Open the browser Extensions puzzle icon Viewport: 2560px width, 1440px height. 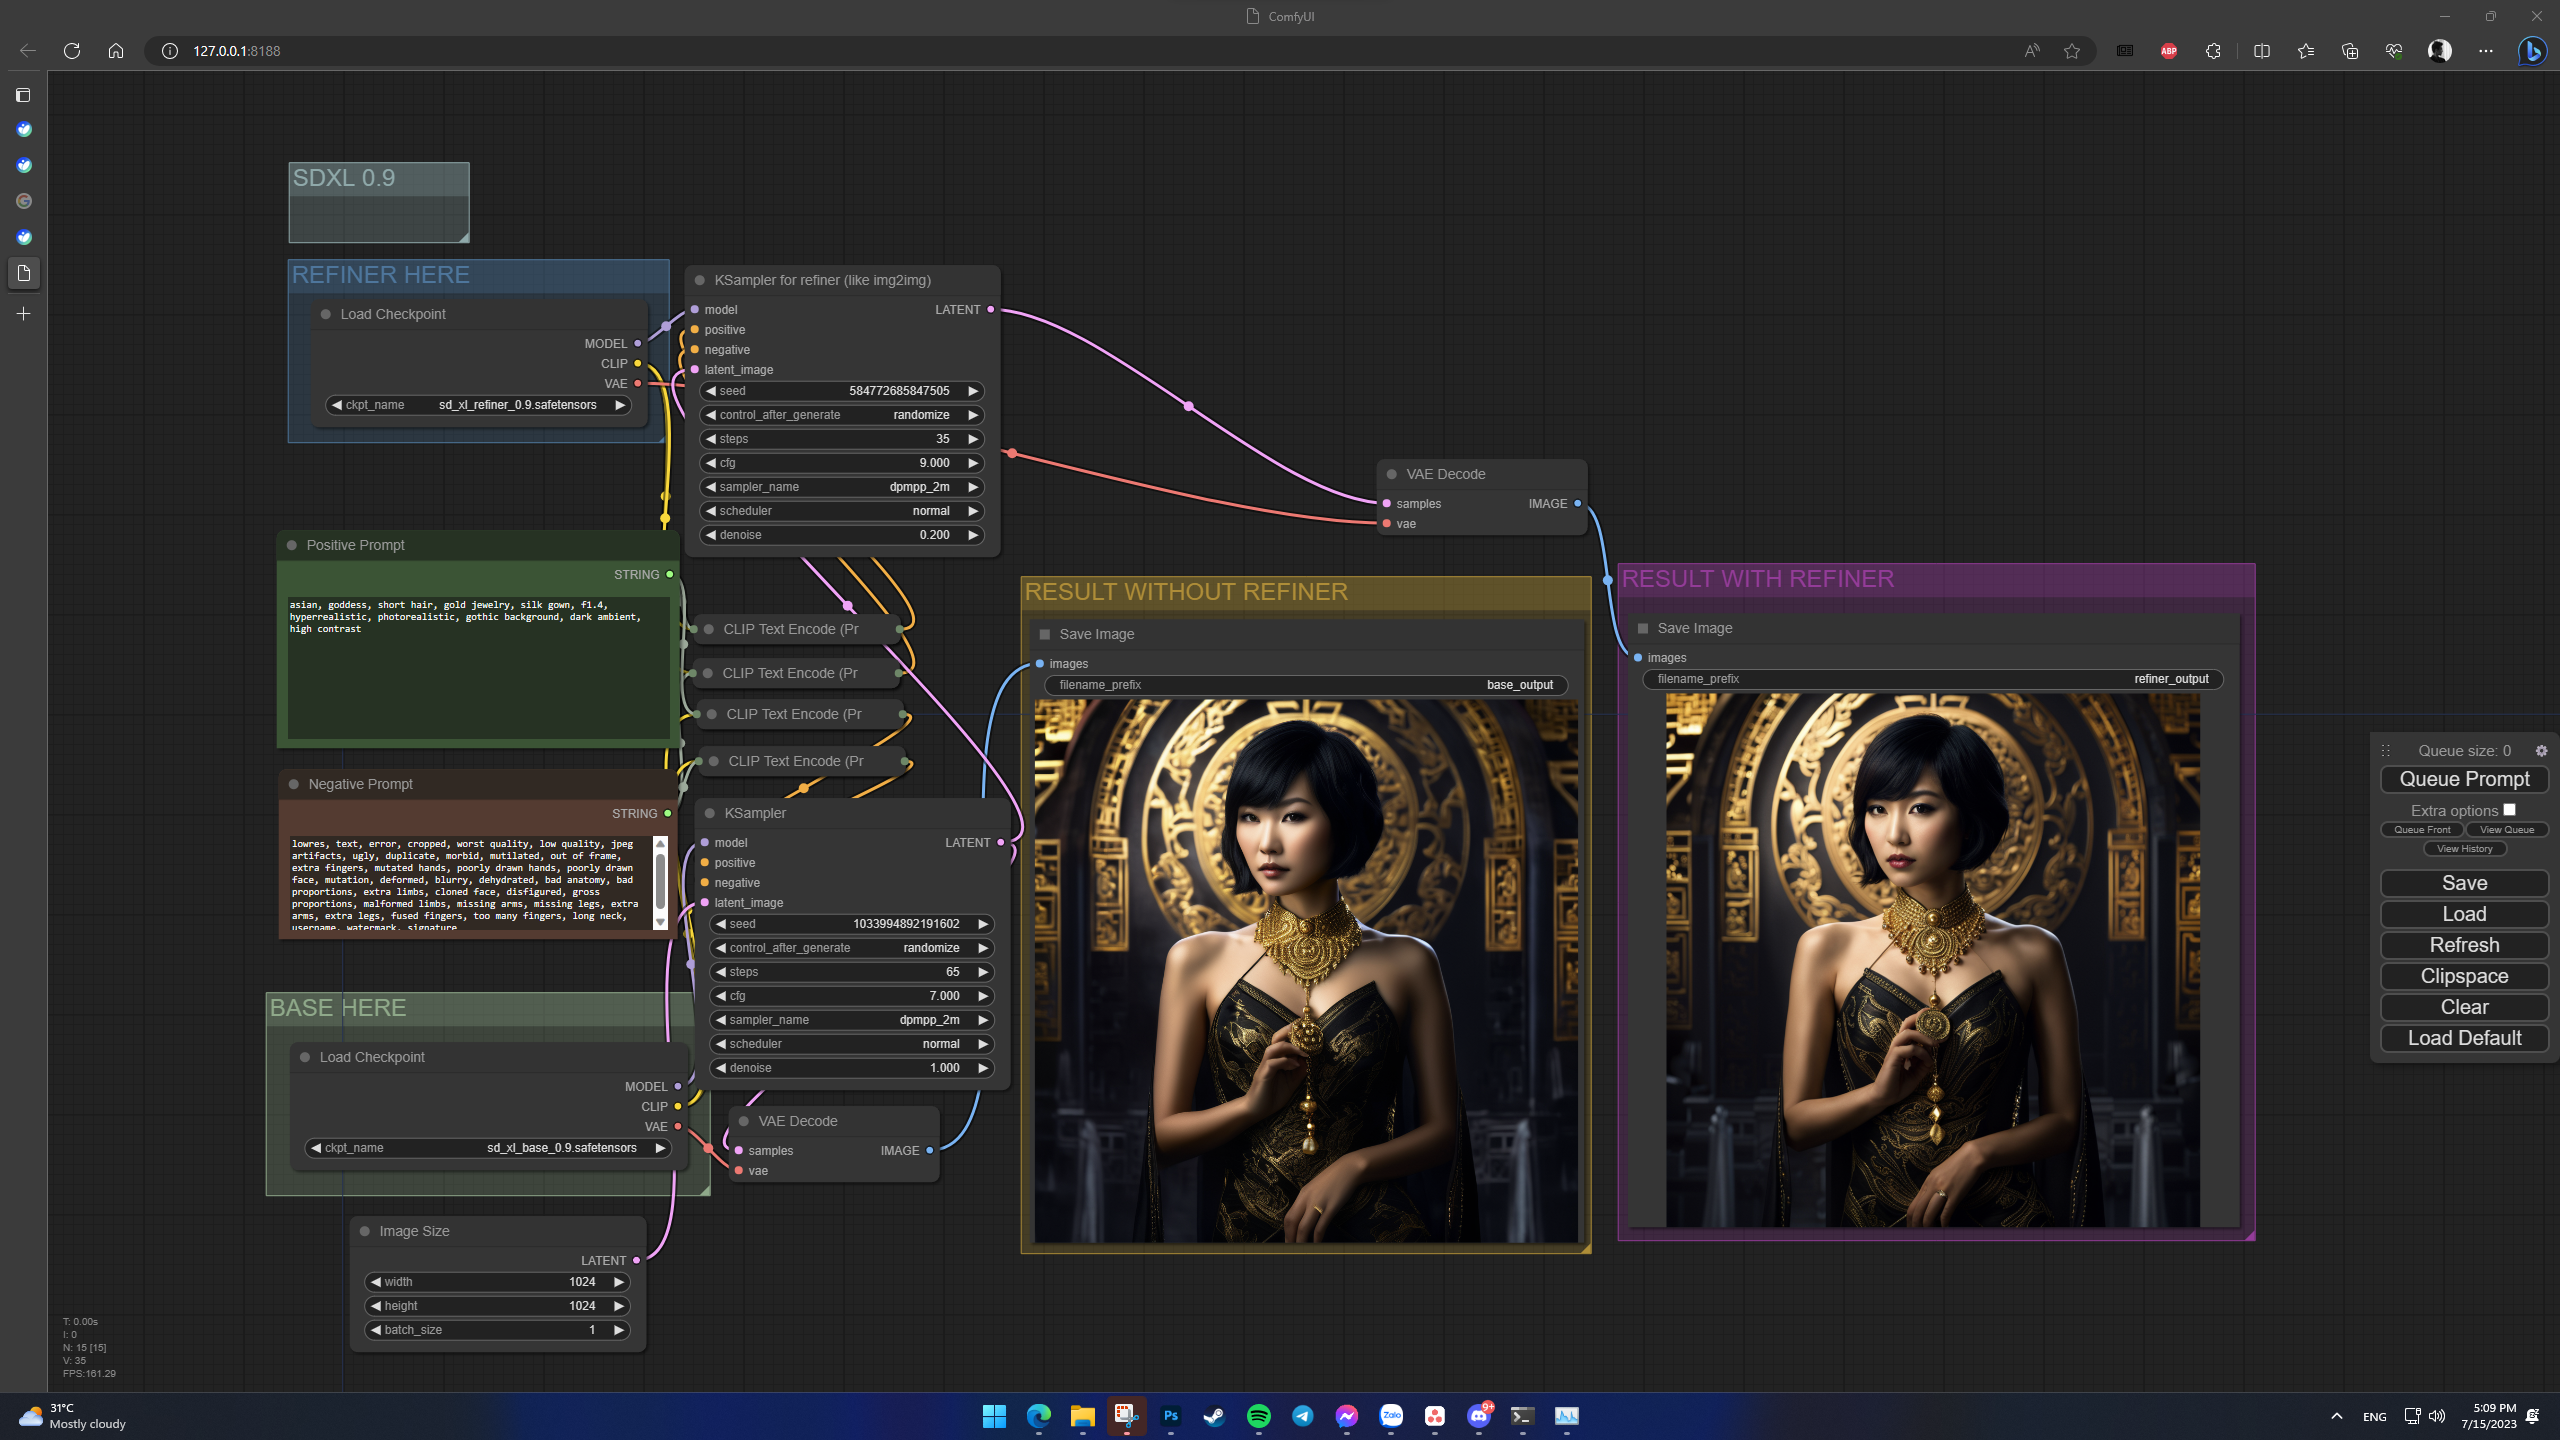pos(2213,51)
